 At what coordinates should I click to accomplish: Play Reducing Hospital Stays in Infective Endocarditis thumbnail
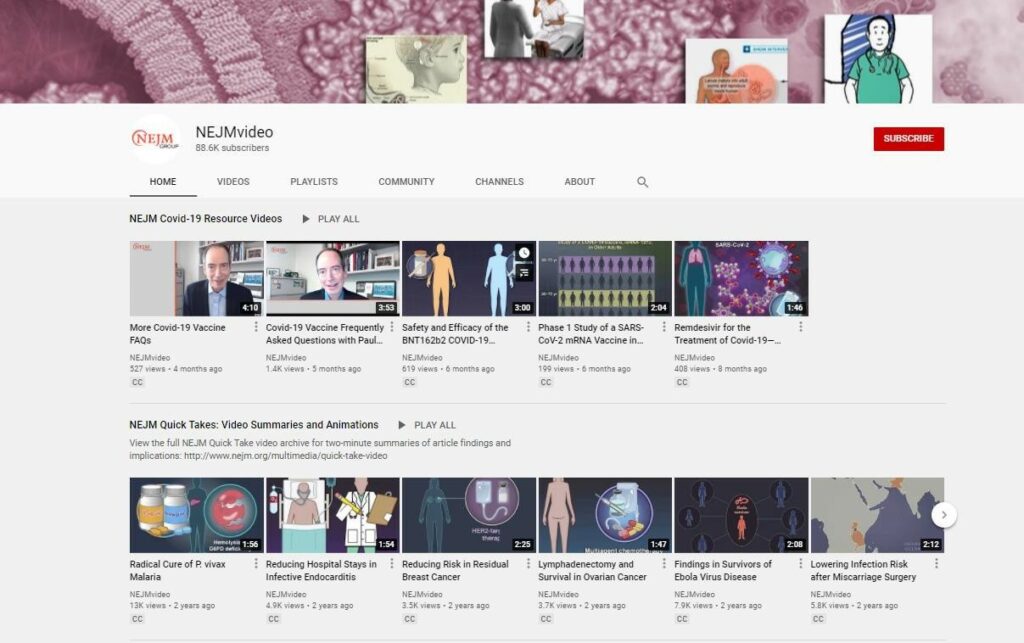(x=332, y=515)
